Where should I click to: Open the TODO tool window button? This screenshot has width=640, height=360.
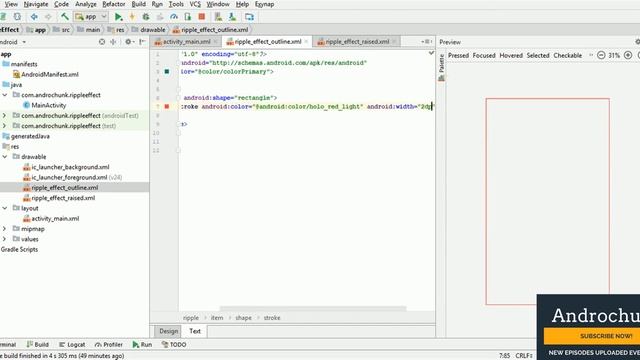tap(174, 344)
